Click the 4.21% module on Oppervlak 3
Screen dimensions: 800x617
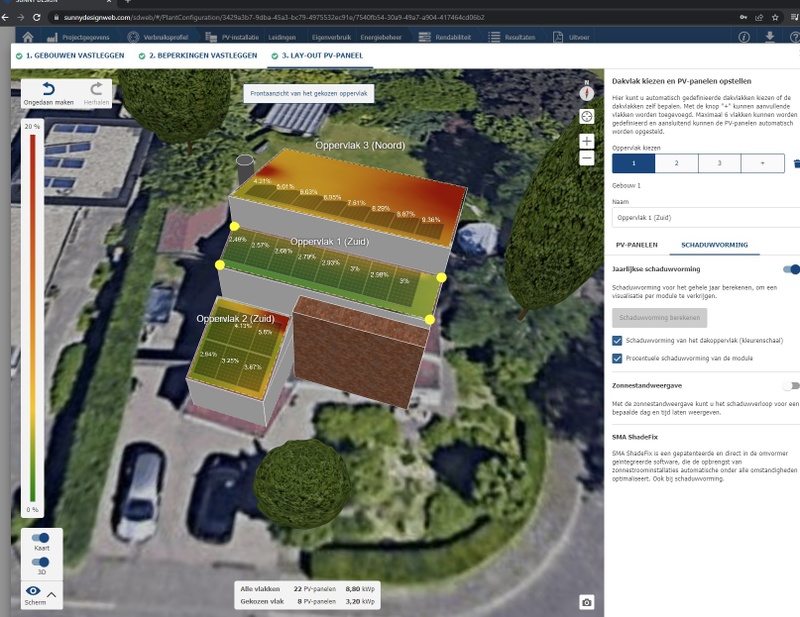pyautogui.click(x=260, y=188)
